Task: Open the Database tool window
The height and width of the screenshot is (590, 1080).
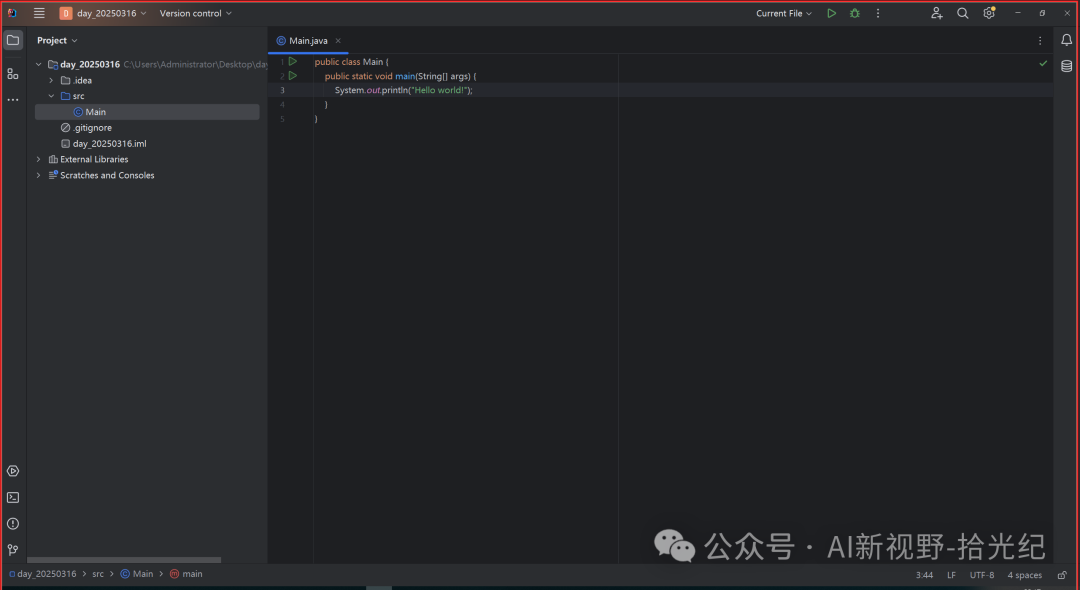Action: coord(1066,66)
